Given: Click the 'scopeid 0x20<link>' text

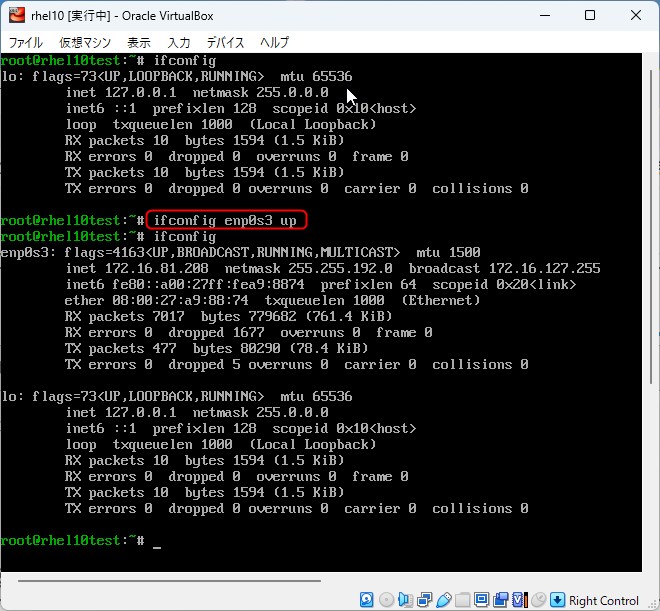Looking at the screenshot, I should [x=504, y=284].
